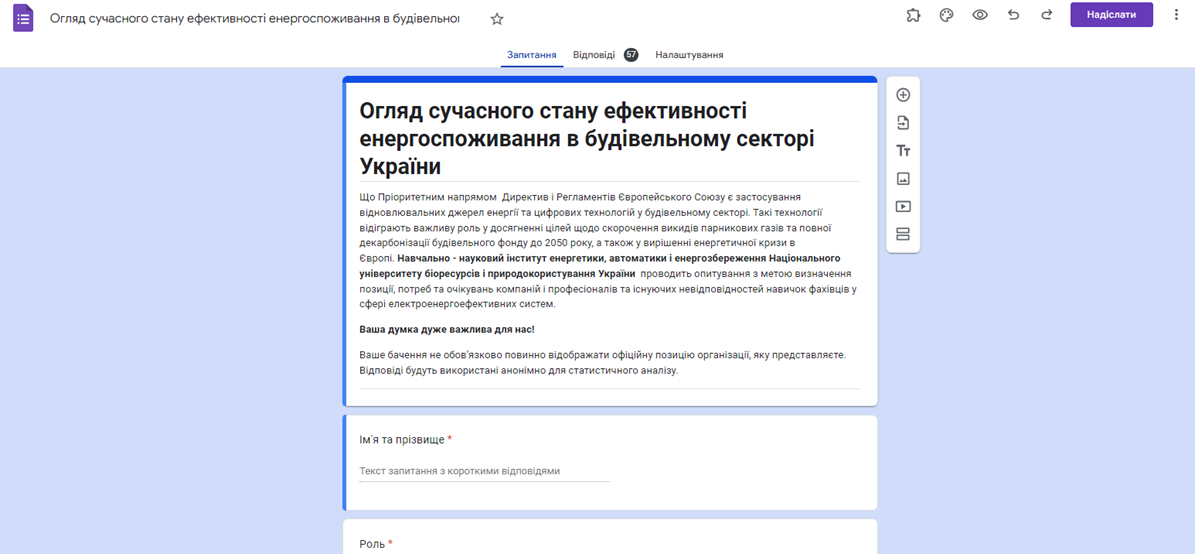Redo the last change

1047,15
